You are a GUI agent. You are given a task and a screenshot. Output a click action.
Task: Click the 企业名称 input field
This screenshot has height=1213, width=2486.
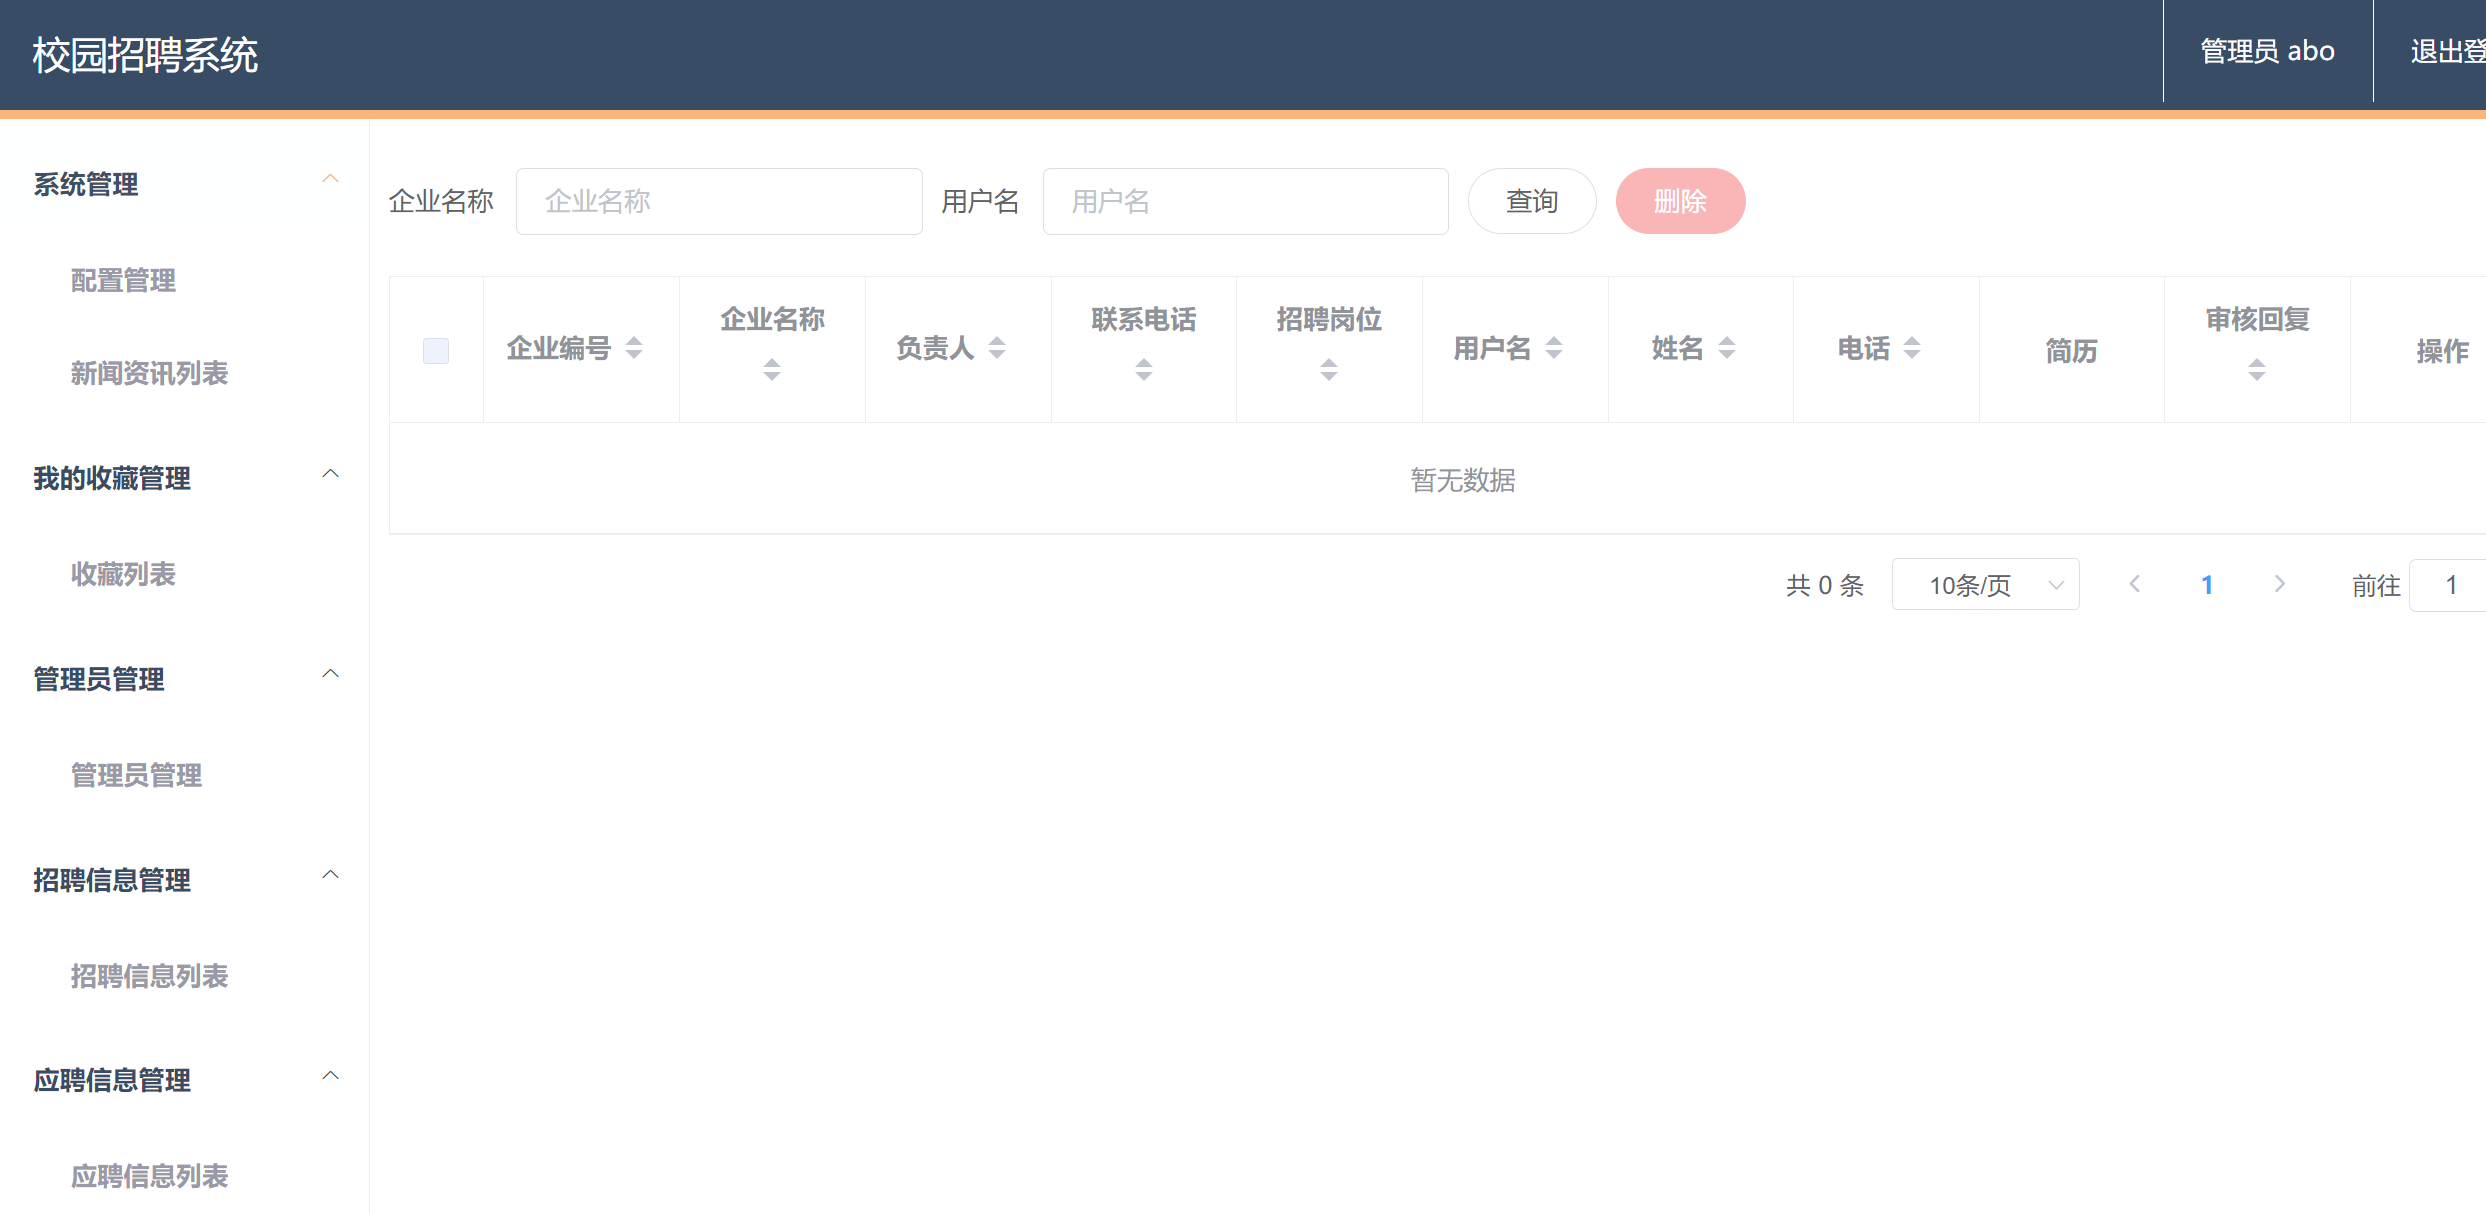[x=718, y=200]
